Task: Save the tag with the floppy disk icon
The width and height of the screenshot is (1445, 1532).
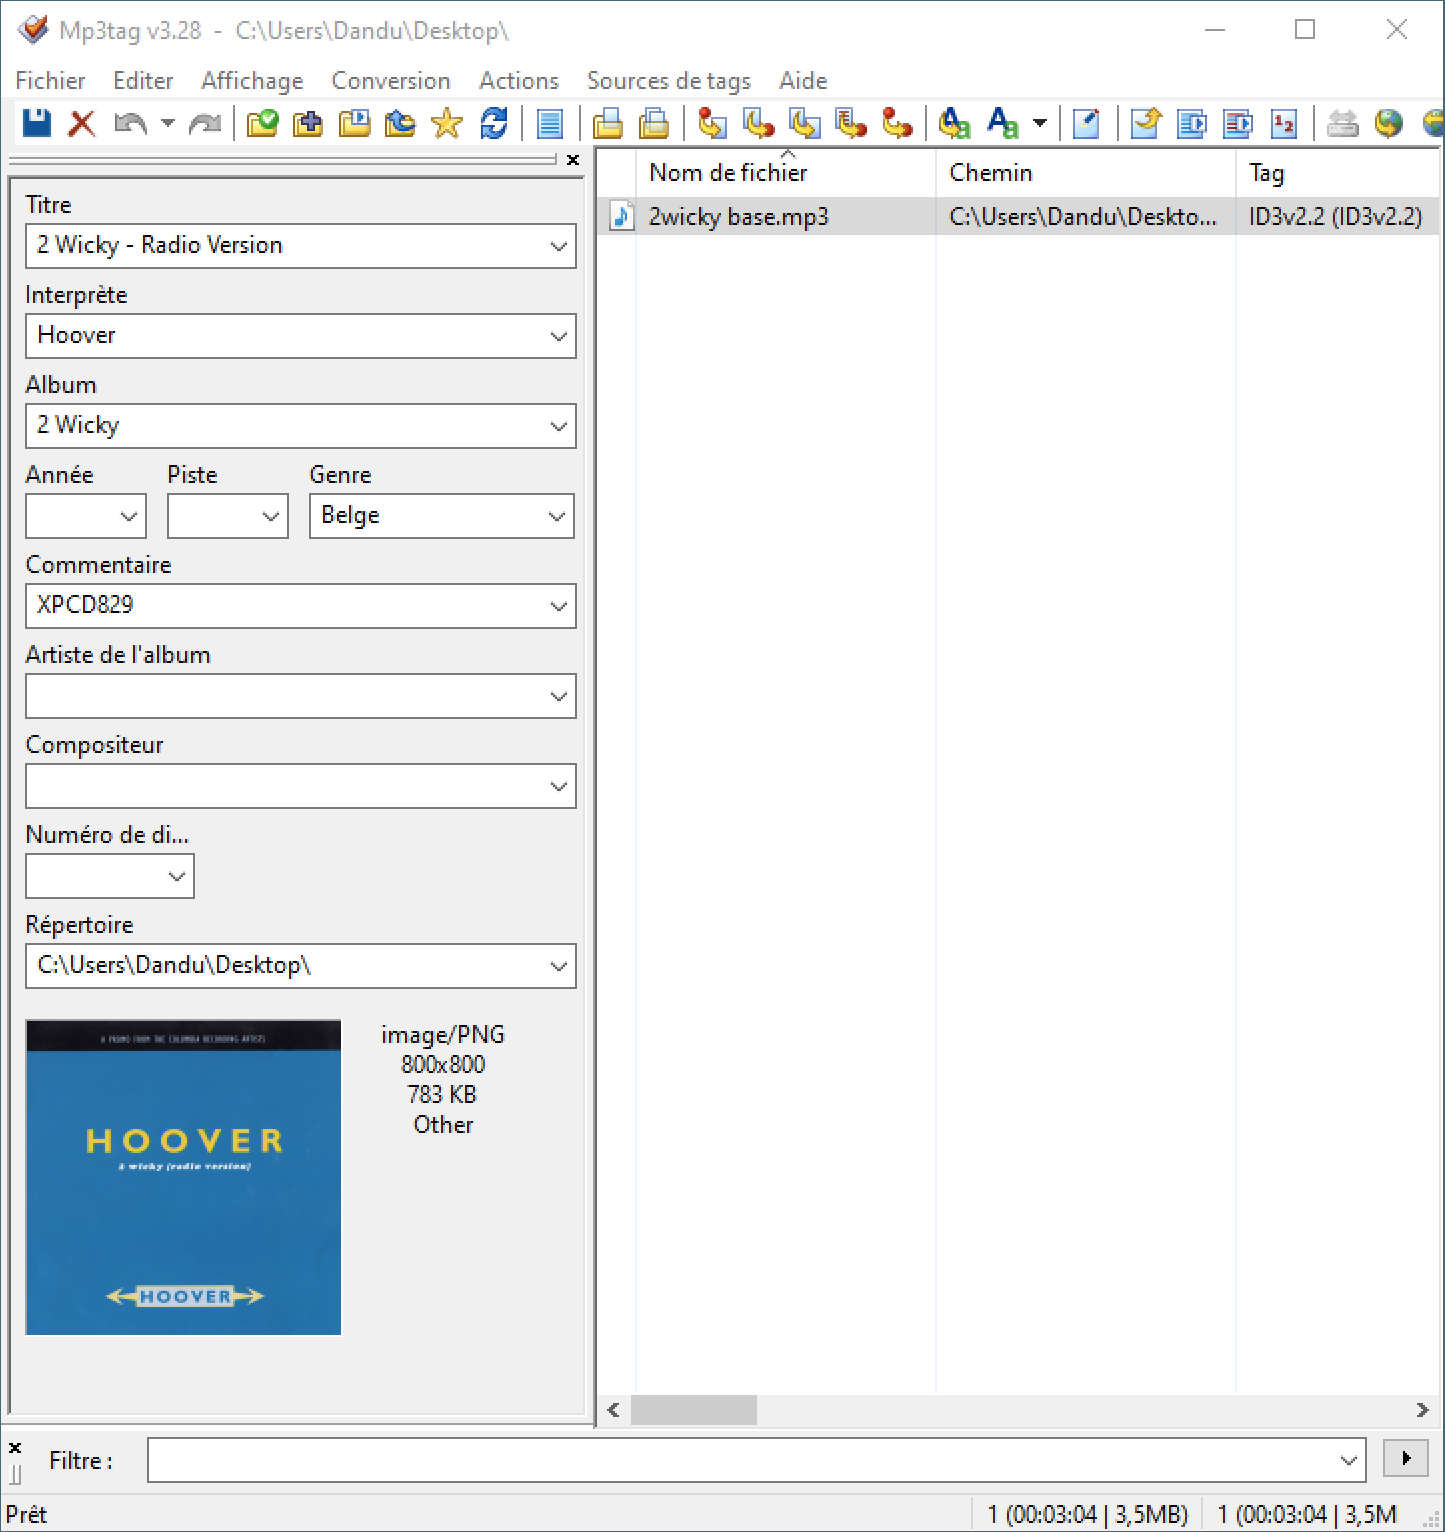Action: [x=37, y=123]
